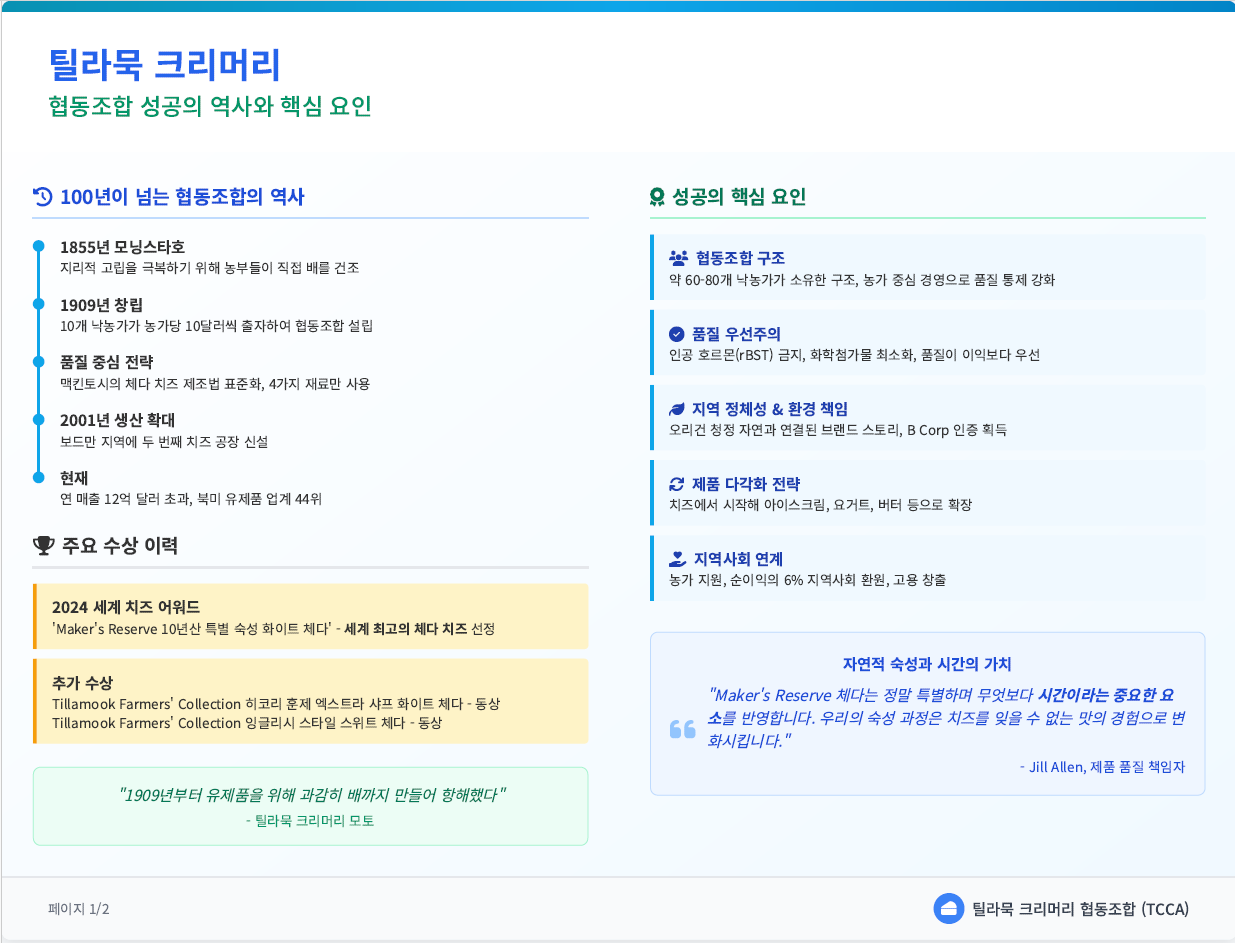Click the 협동조합 구조 card title

(741, 258)
